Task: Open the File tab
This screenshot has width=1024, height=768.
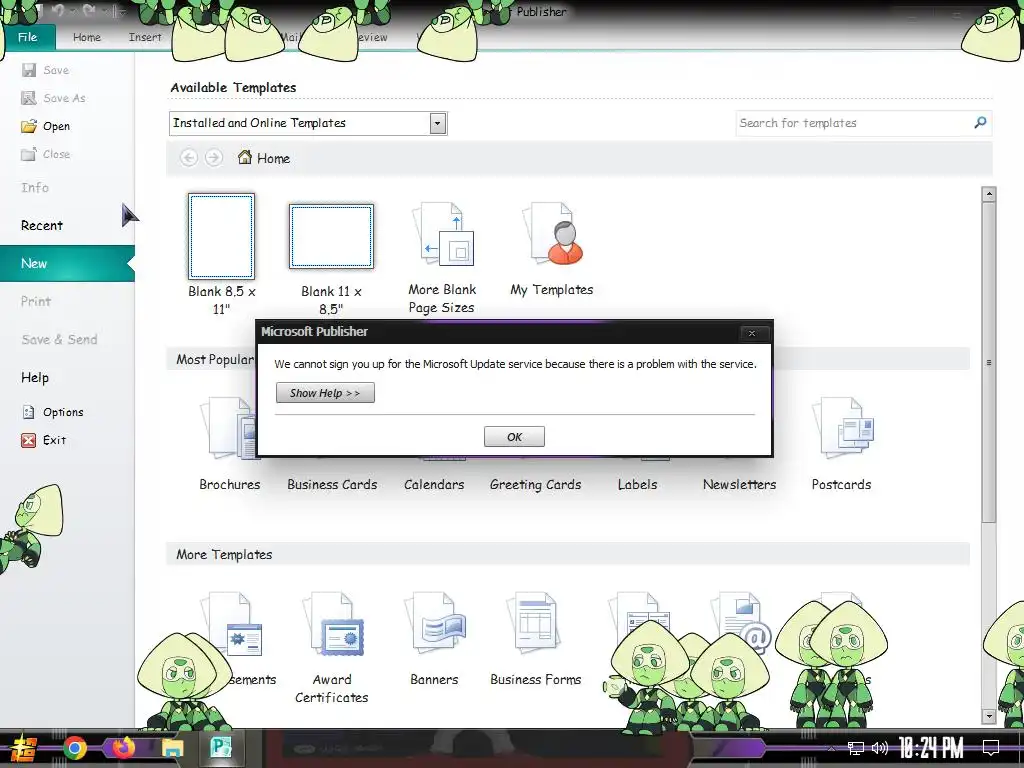Action: point(27,37)
